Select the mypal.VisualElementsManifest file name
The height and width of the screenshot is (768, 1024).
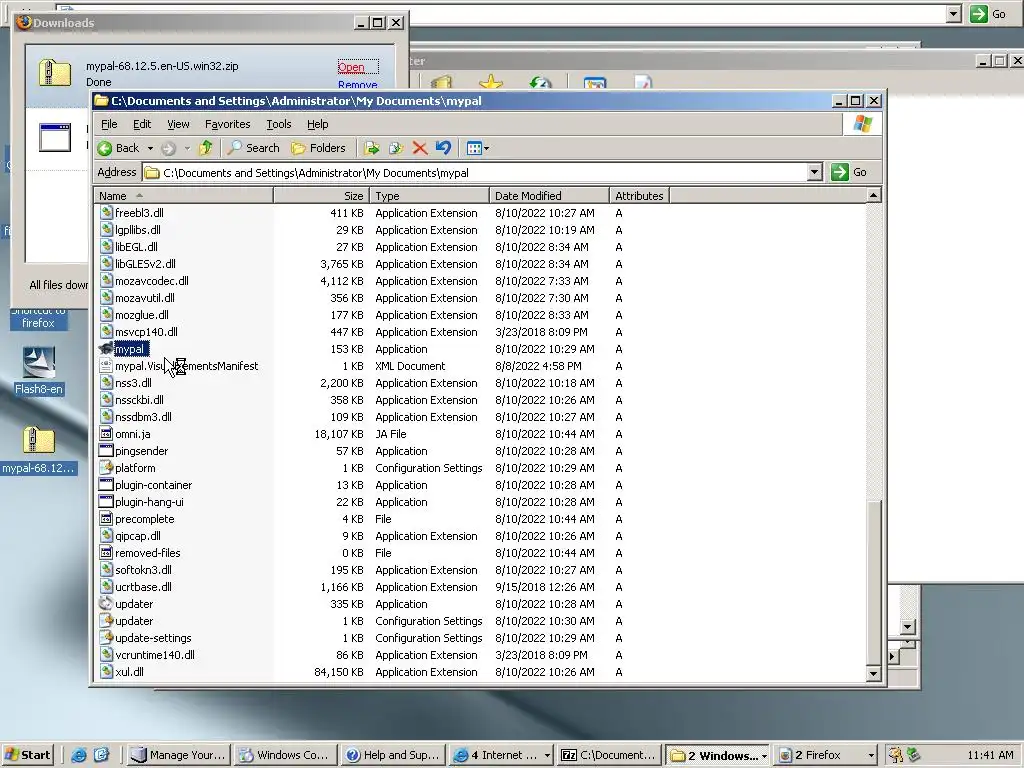coord(186,366)
